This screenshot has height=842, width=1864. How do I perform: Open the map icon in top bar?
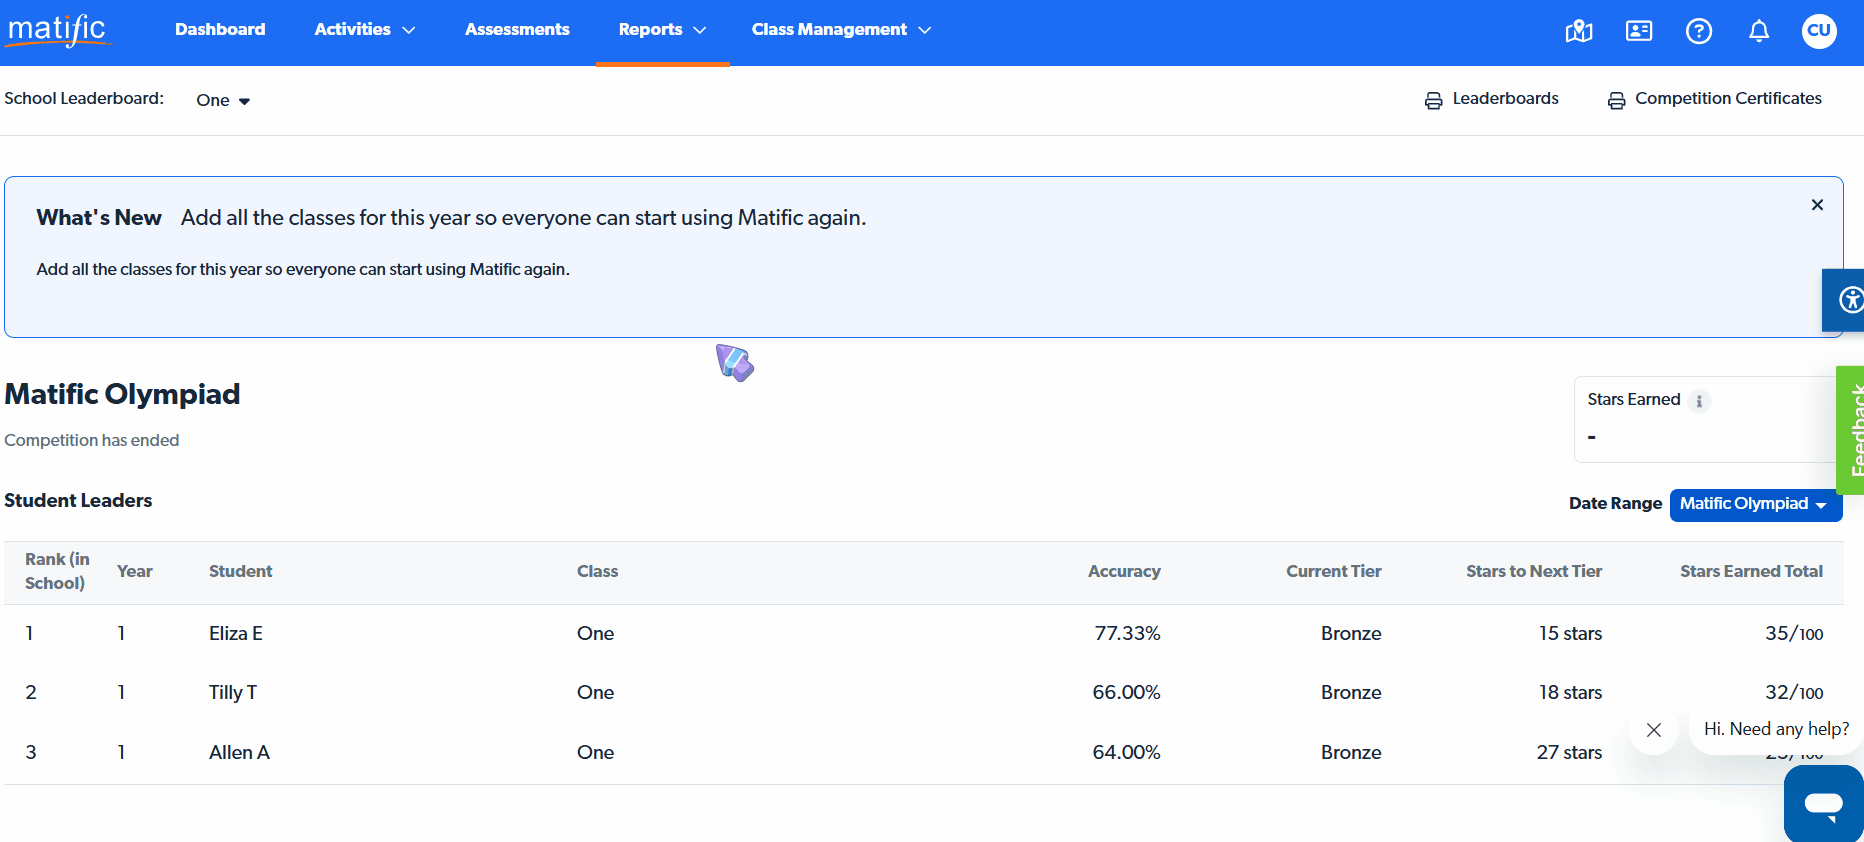(x=1578, y=31)
